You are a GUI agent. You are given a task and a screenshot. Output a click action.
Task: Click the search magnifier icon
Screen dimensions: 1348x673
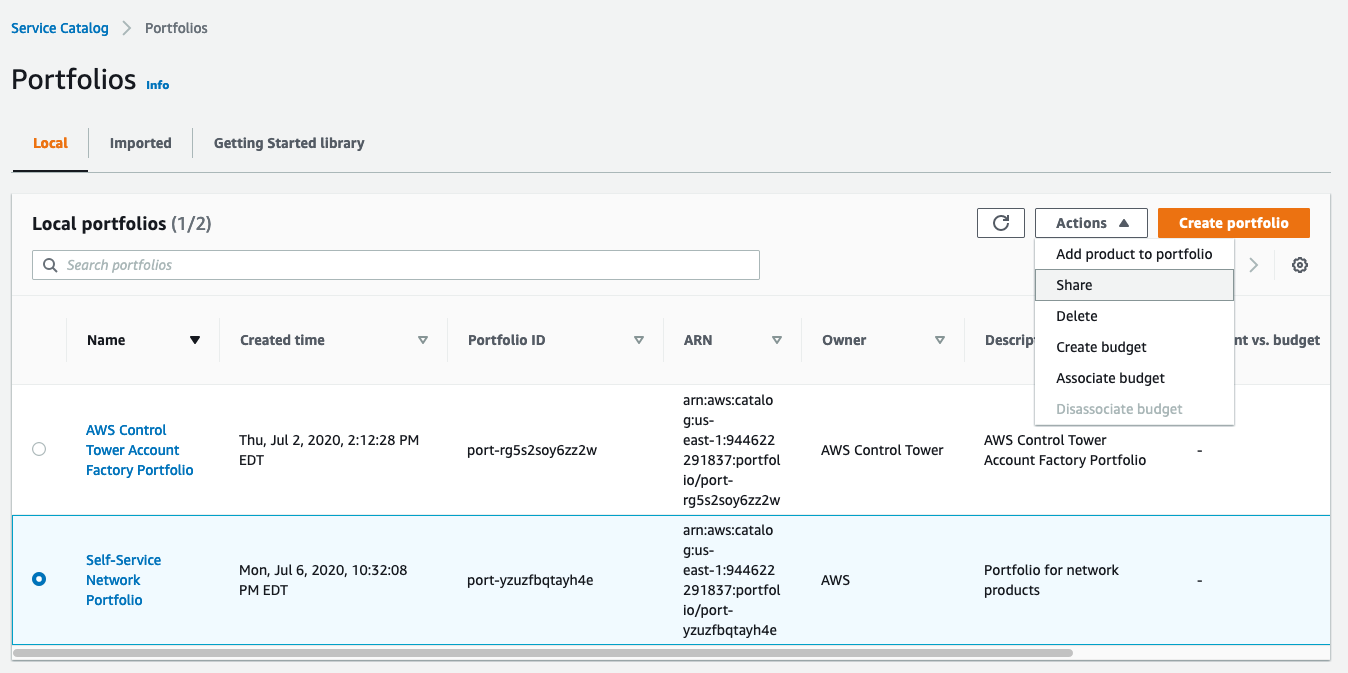50,264
